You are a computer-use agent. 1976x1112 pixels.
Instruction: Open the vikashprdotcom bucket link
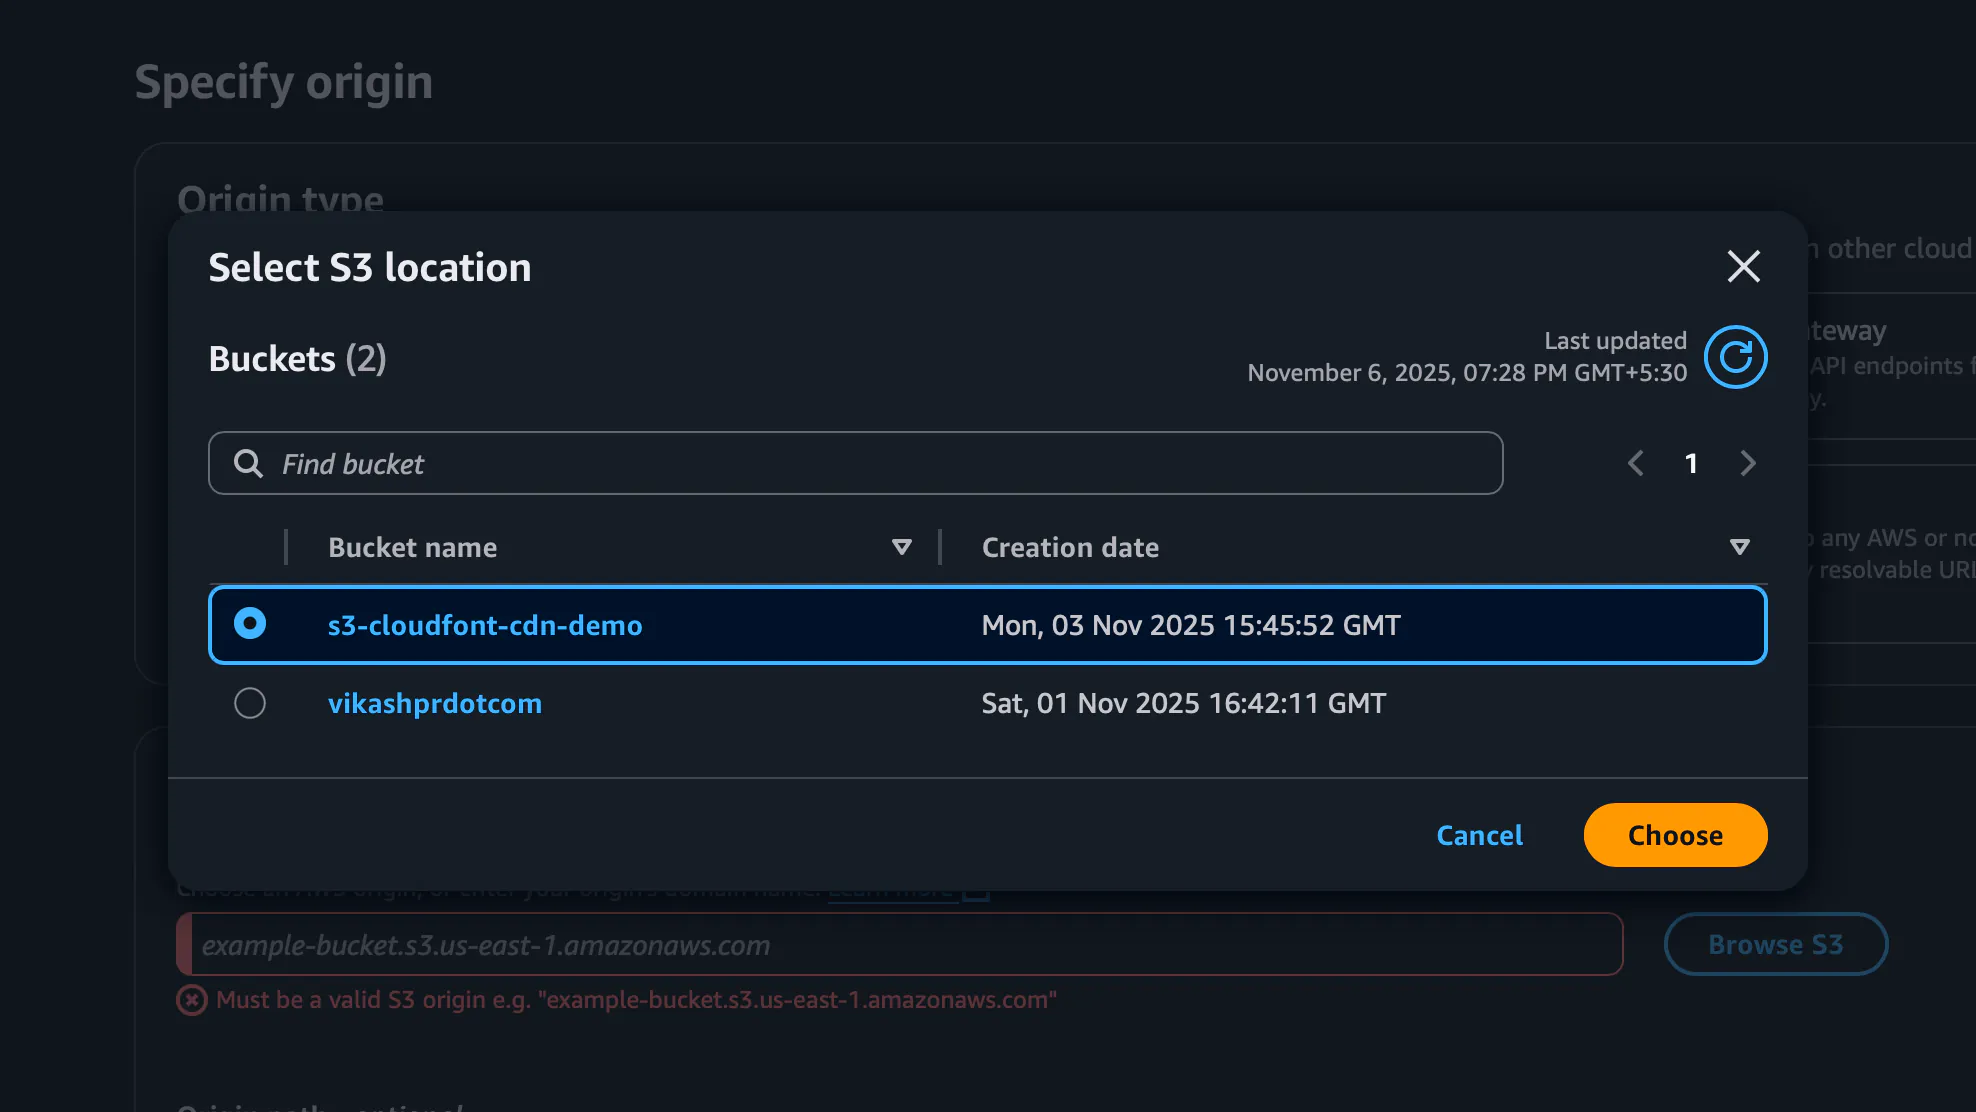pyautogui.click(x=435, y=703)
